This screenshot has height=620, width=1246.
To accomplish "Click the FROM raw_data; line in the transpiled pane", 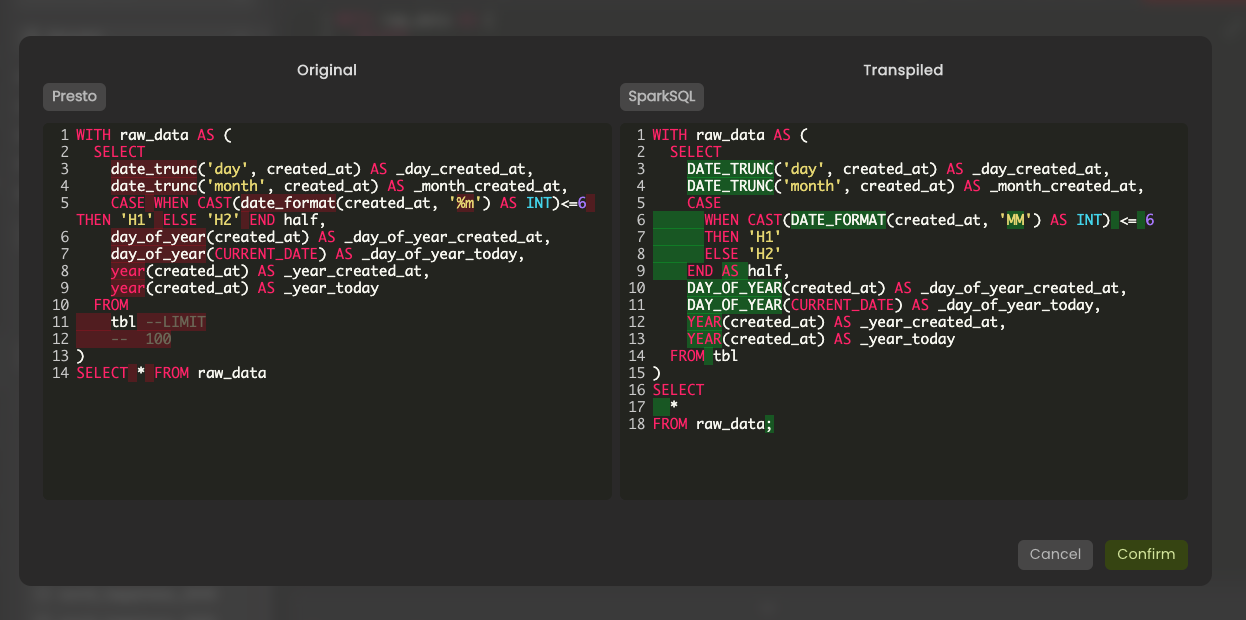I will (713, 424).
